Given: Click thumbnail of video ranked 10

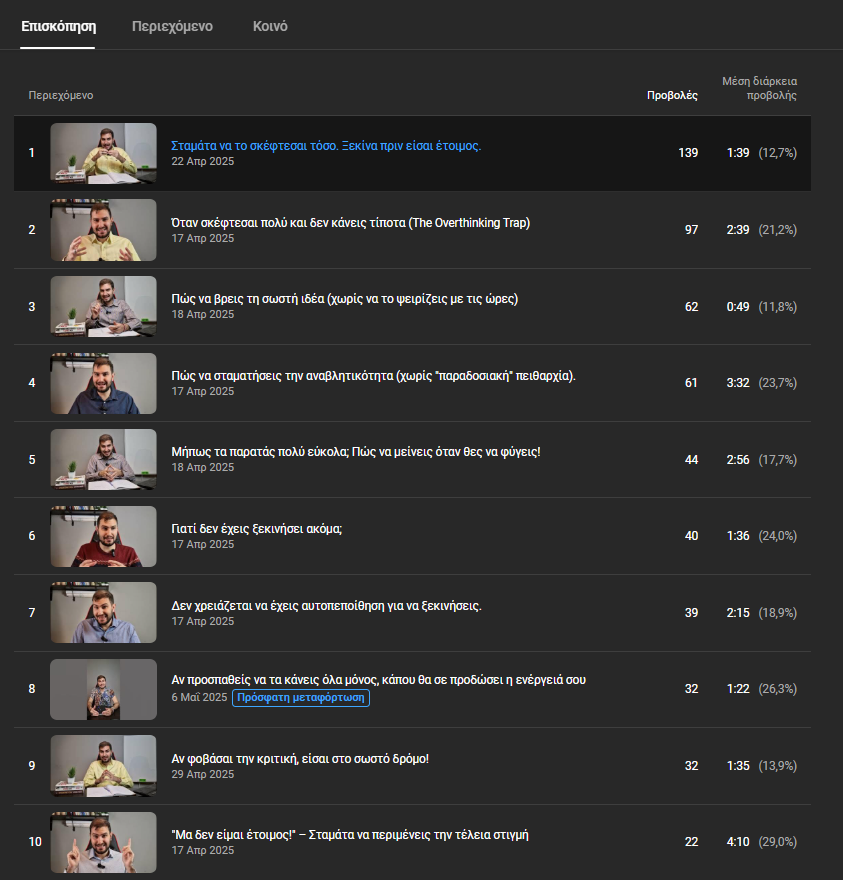Looking at the screenshot, I should (x=103, y=842).
